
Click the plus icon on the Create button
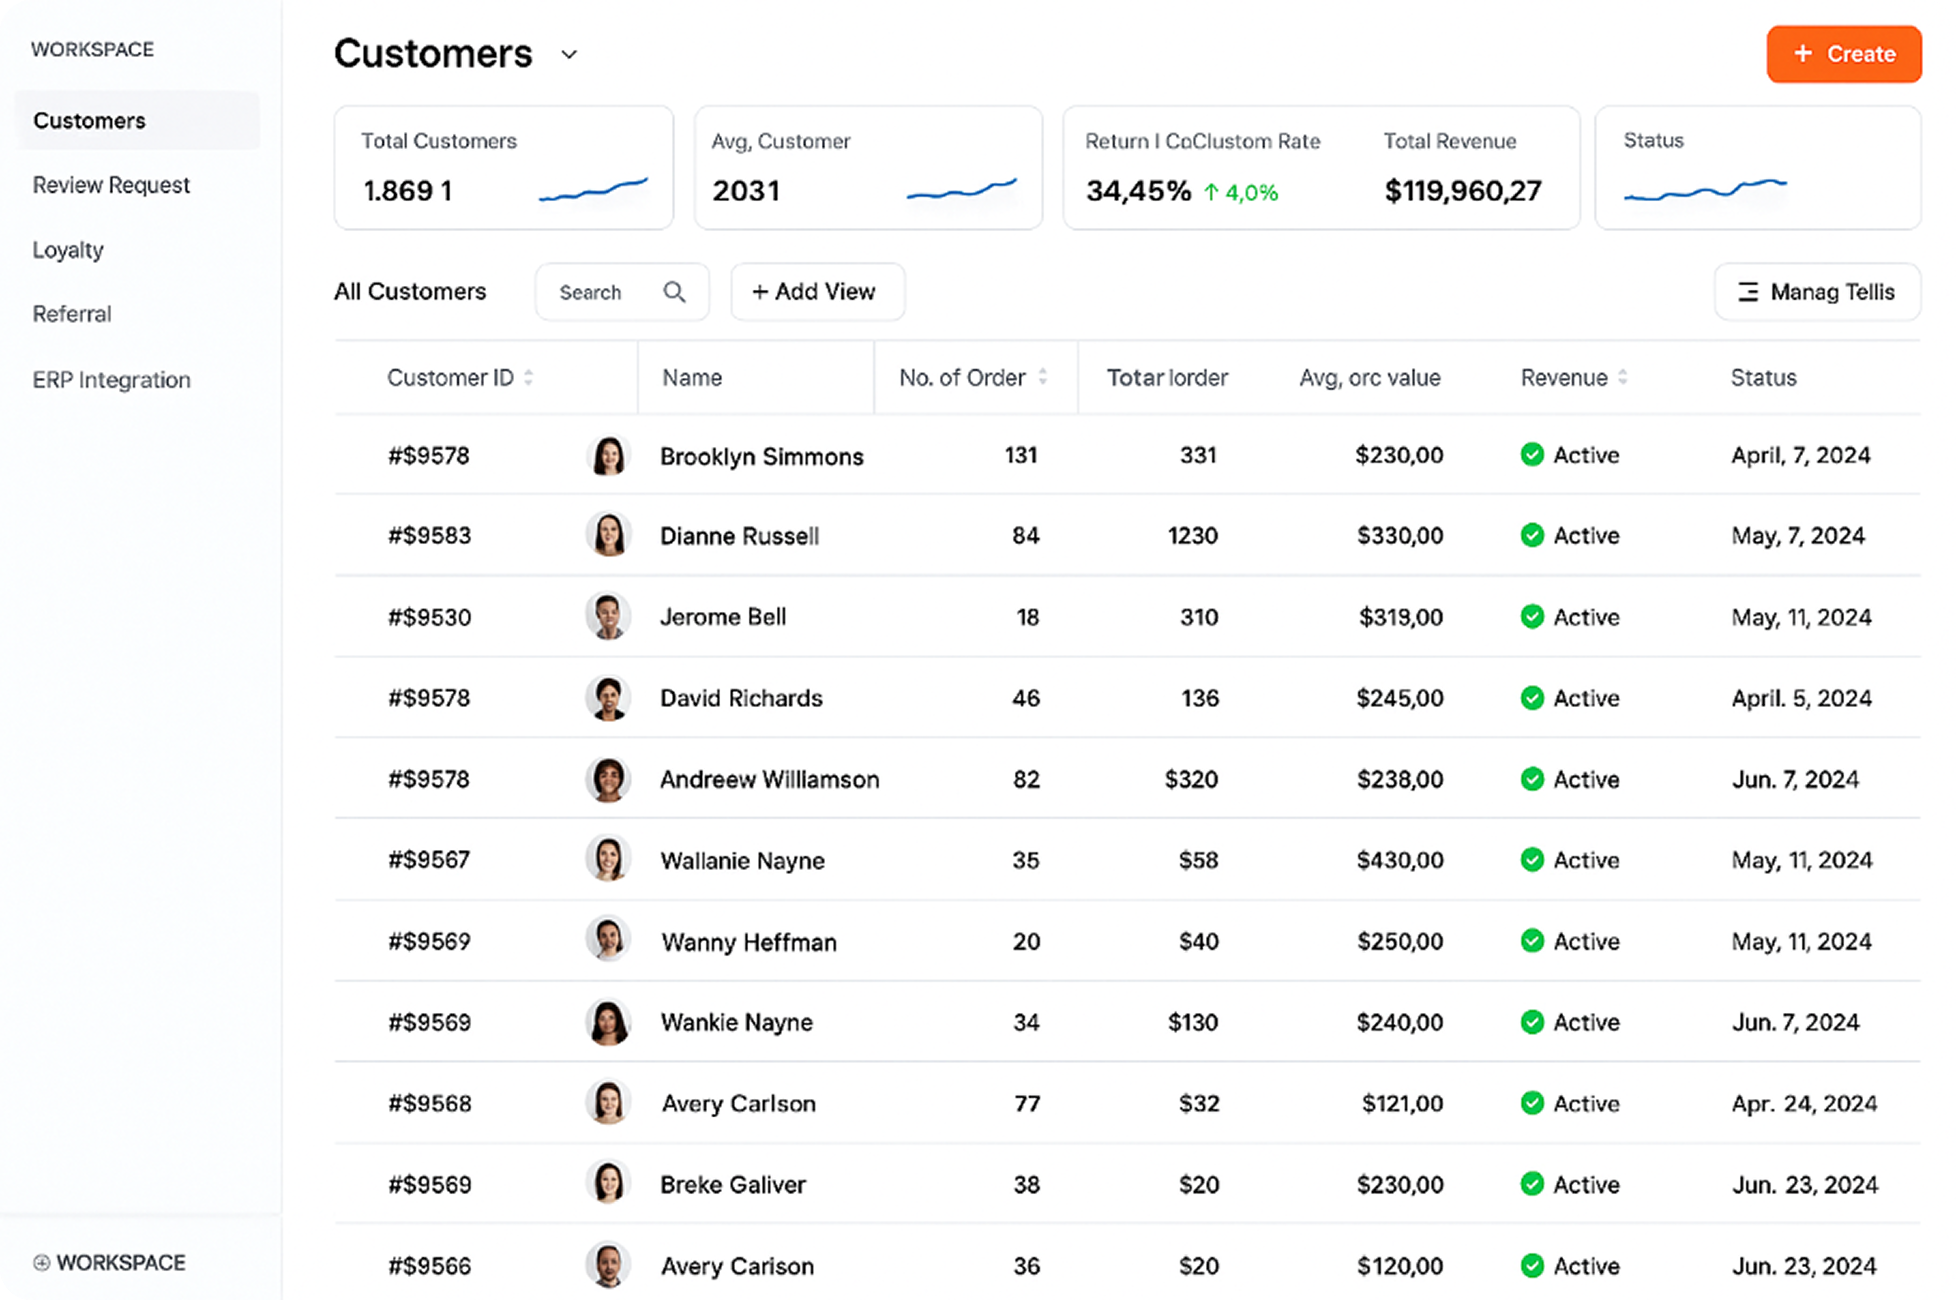coord(1802,53)
